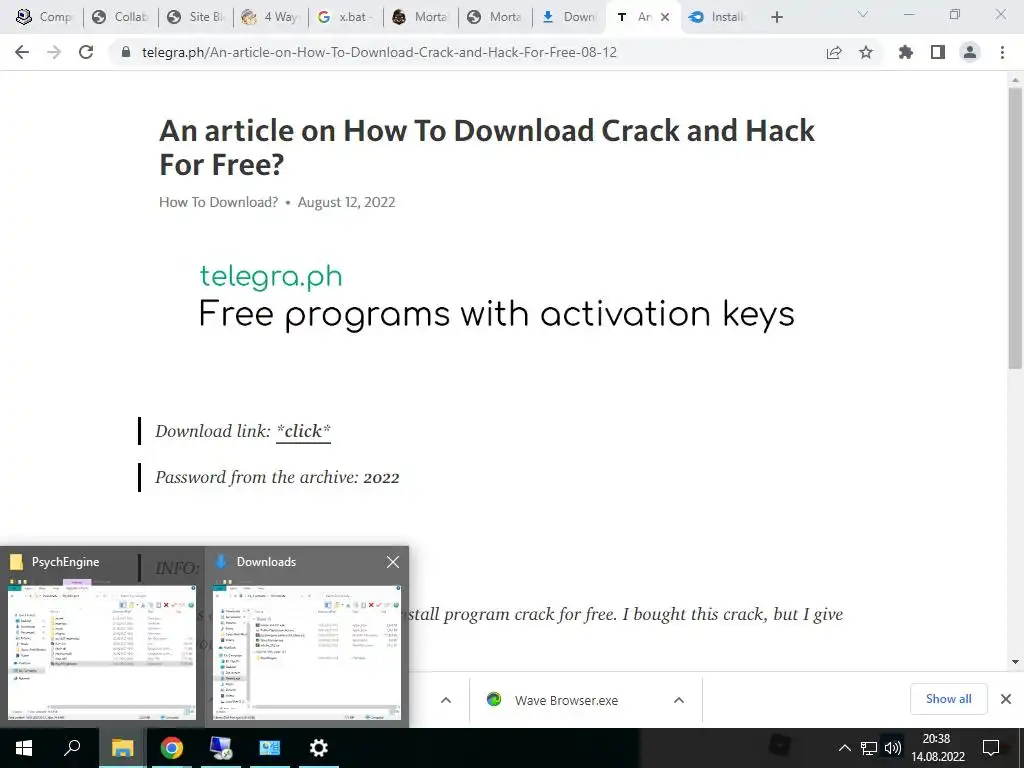1024x768 pixels.
Task: Open Chrome three-dot menu
Action: pos(1002,52)
